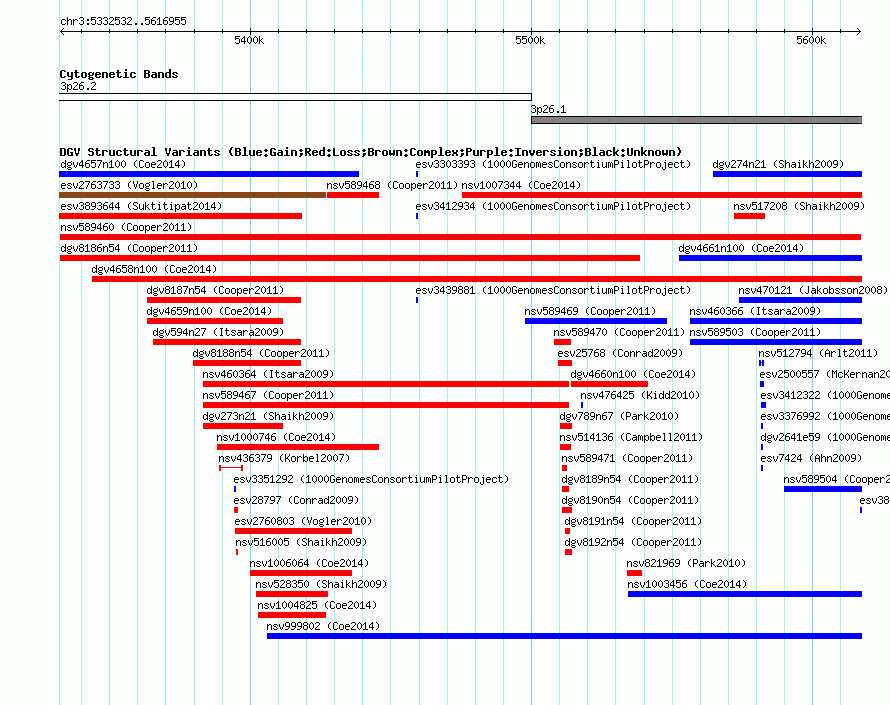890x705 pixels.
Task: Open dgv8188n54 (Cooper2011) variant
Action: (247, 363)
